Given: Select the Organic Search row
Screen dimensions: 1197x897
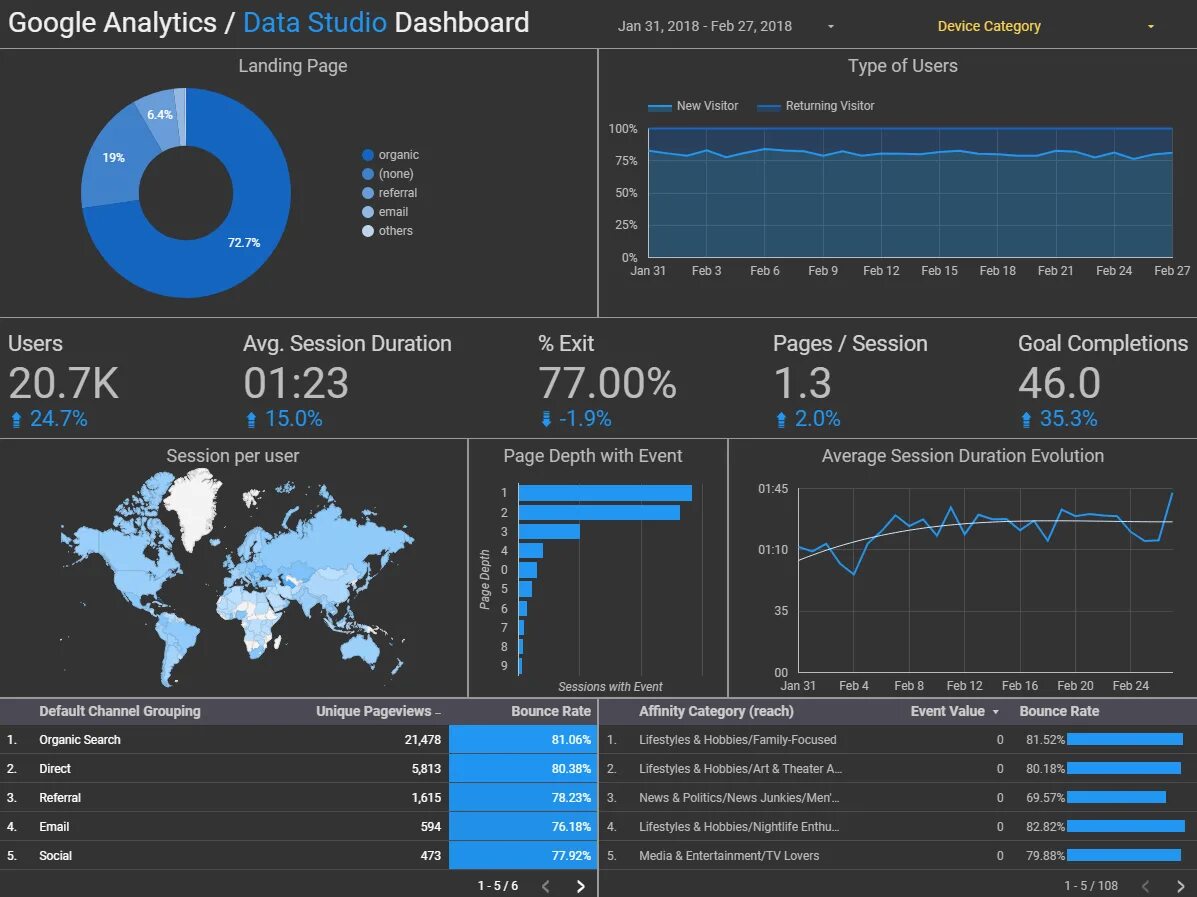Looking at the screenshot, I should tap(299, 740).
